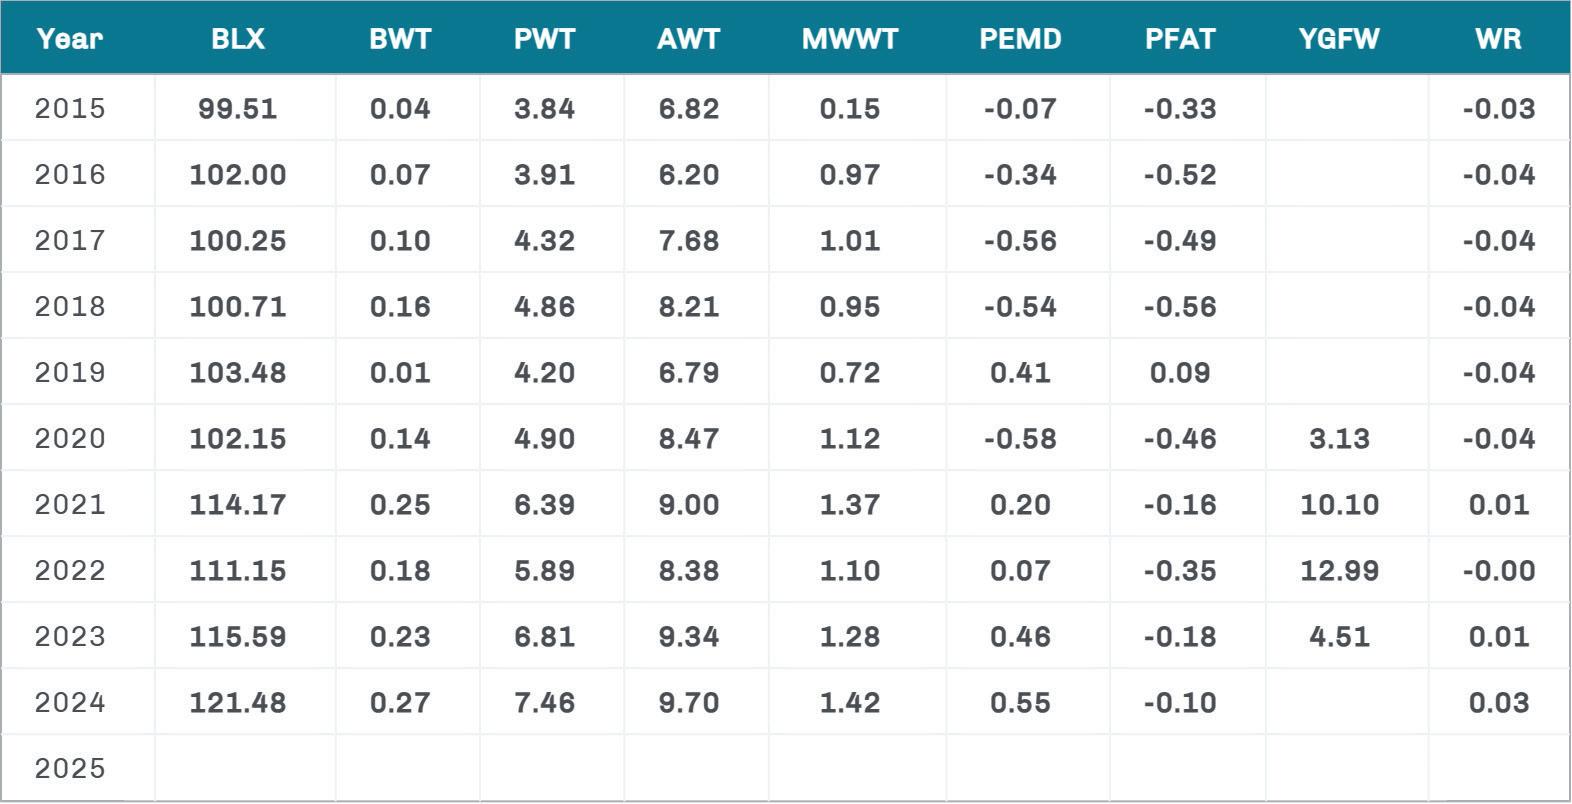Sort by the BLX column header
This screenshot has height=804, width=1572.
[238, 39]
